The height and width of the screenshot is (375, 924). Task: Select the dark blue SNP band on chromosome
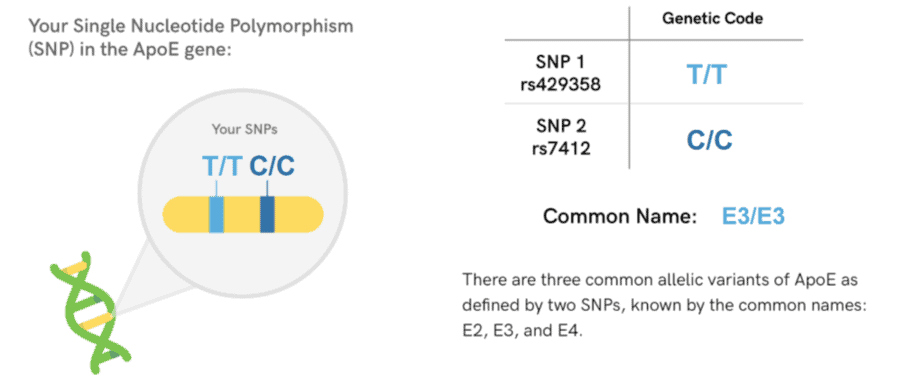point(268,215)
